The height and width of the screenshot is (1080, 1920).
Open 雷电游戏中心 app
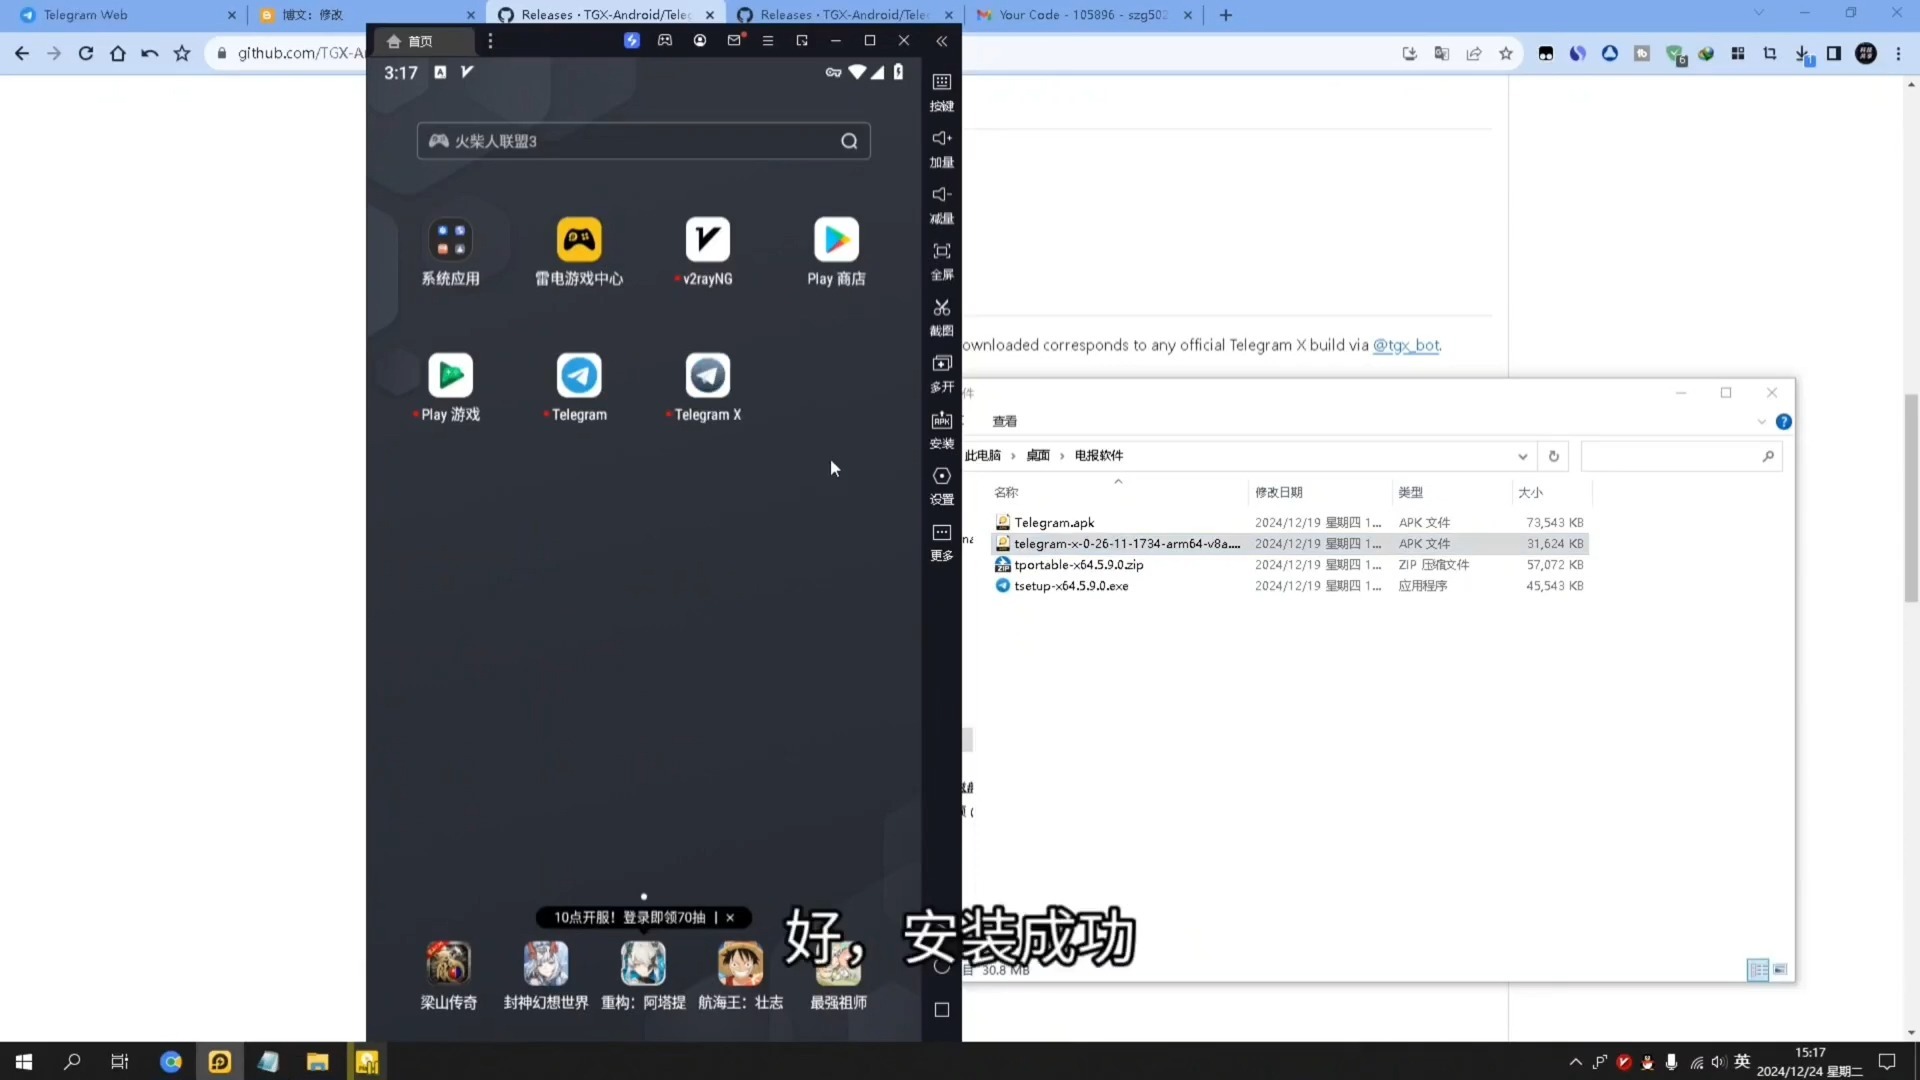tap(579, 240)
